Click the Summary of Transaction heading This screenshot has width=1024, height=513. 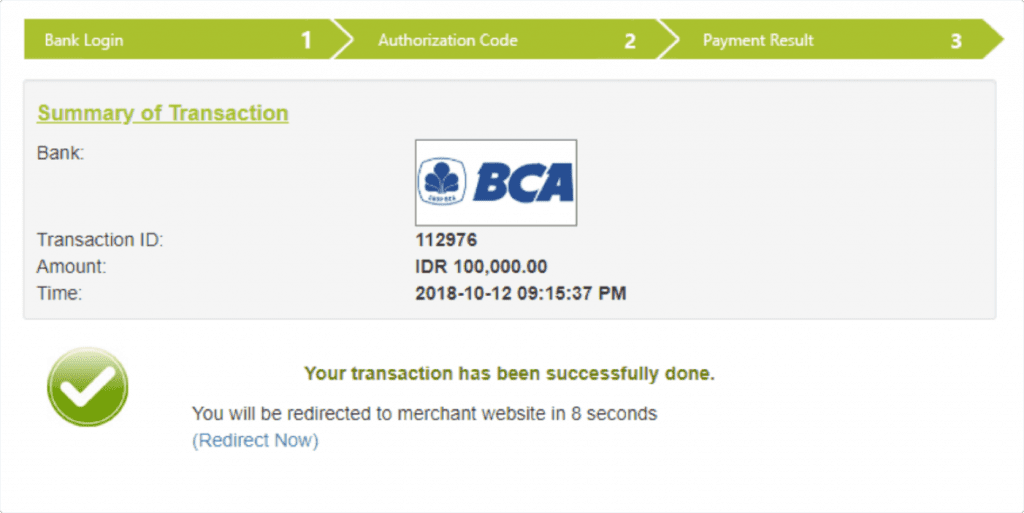[x=163, y=113]
